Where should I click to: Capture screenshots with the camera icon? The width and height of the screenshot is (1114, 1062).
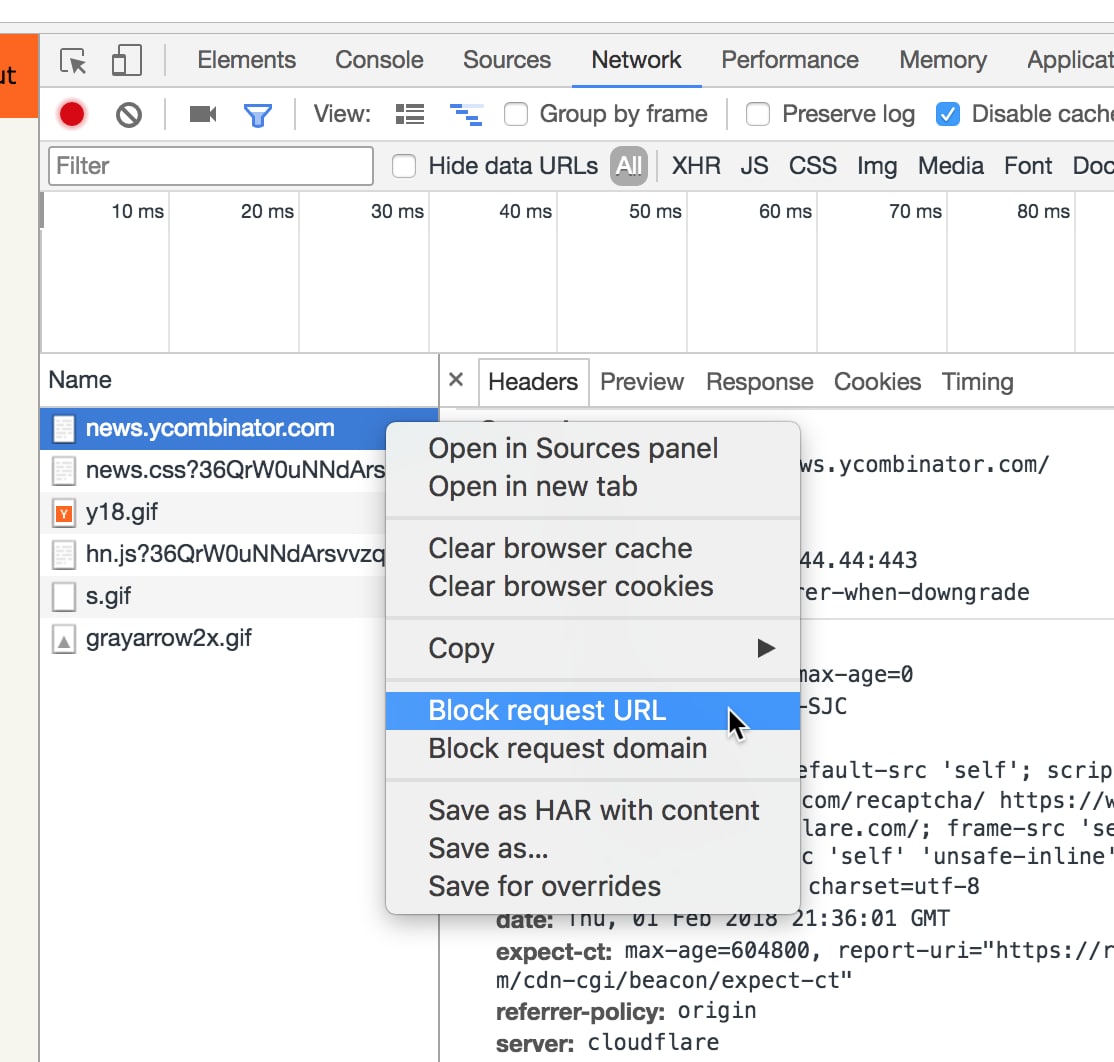[x=203, y=114]
